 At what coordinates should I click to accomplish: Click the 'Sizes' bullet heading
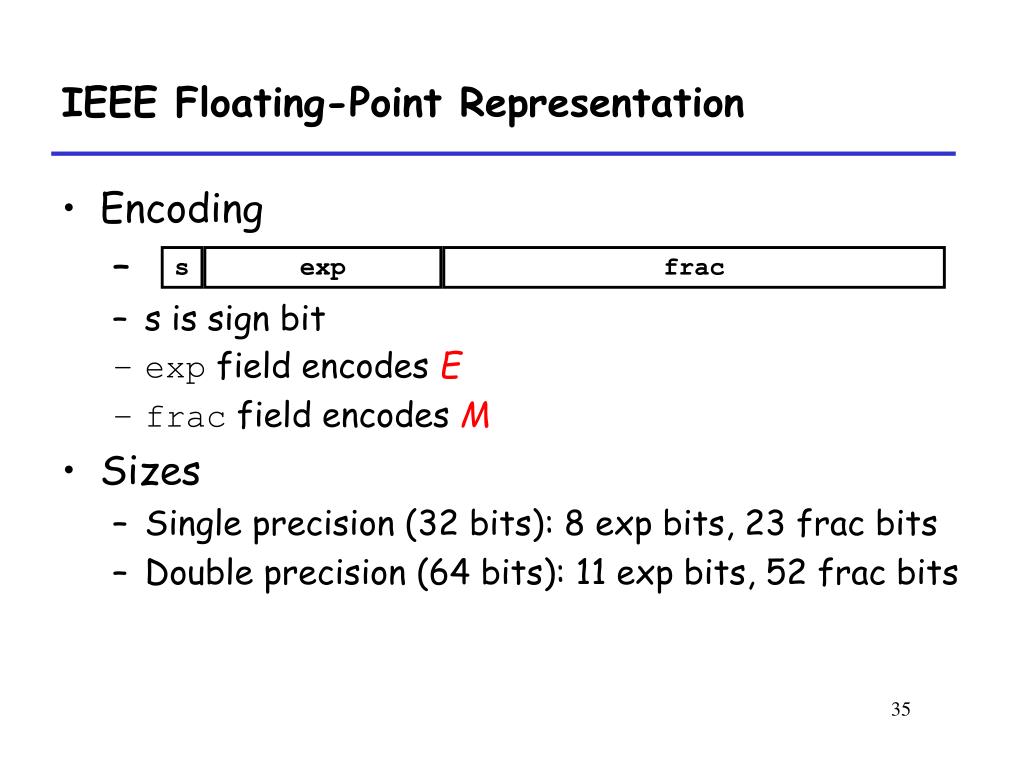(x=150, y=471)
